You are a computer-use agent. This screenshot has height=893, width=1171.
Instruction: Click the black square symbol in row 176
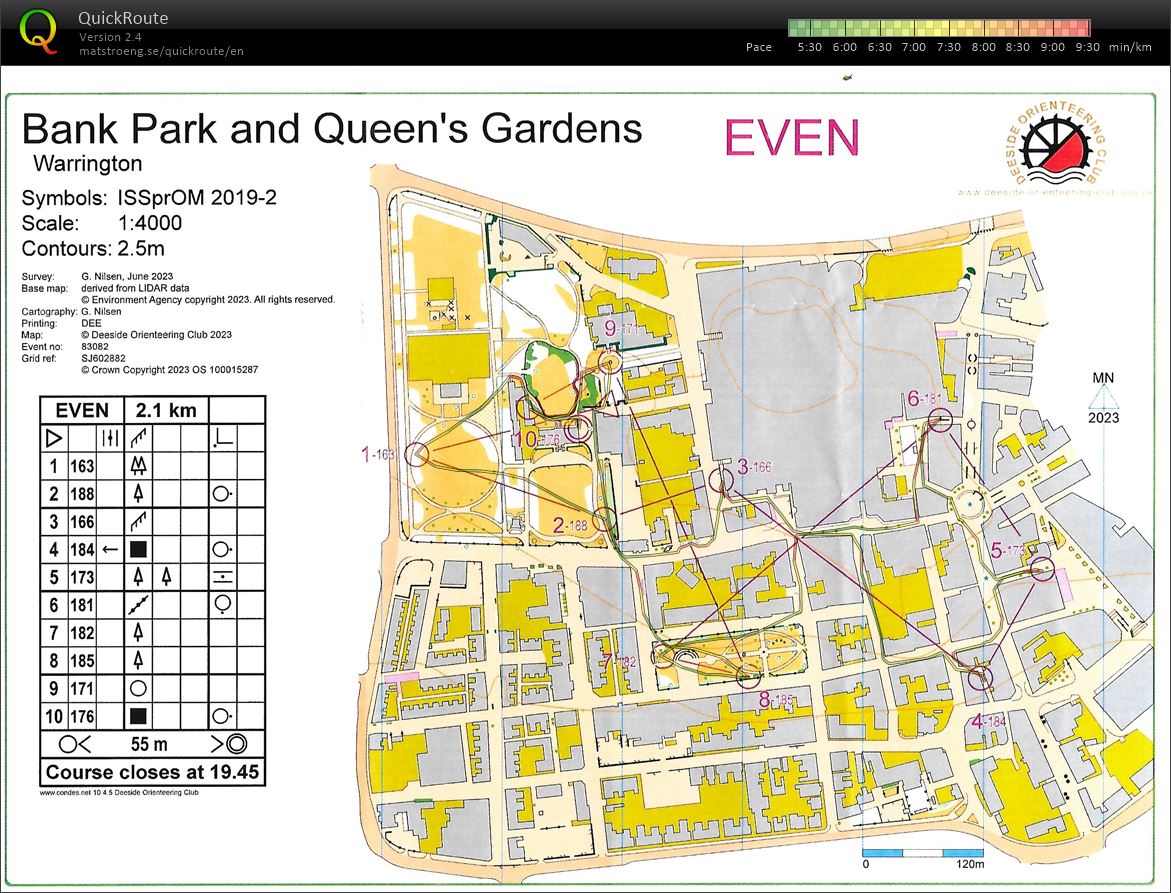[138, 717]
